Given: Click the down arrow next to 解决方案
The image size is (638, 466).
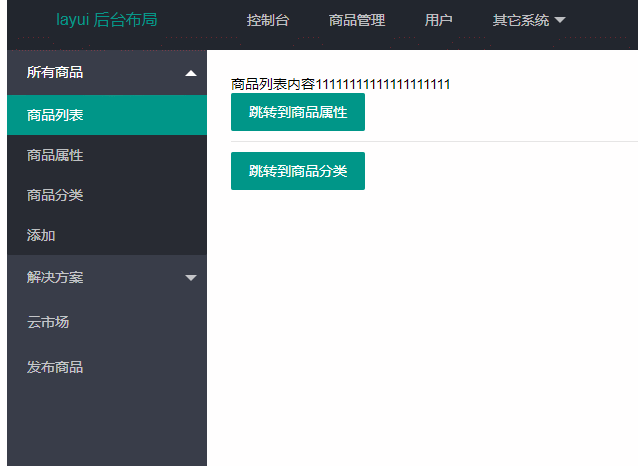Looking at the screenshot, I should tap(191, 278).
